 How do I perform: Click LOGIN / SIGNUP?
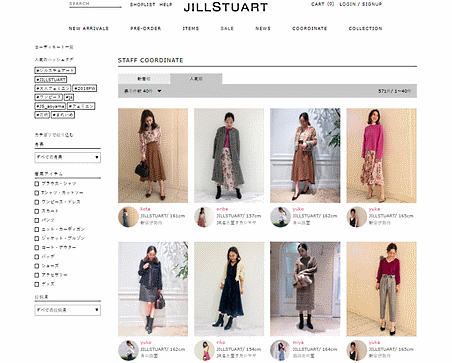coord(361,4)
